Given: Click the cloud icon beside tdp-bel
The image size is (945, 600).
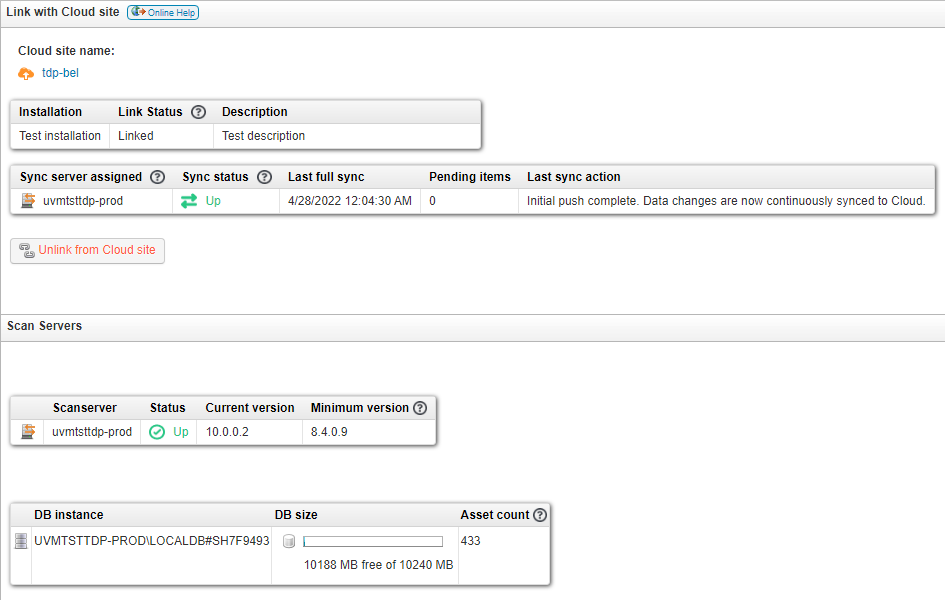Looking at the screenshot, I should [26, 73].
